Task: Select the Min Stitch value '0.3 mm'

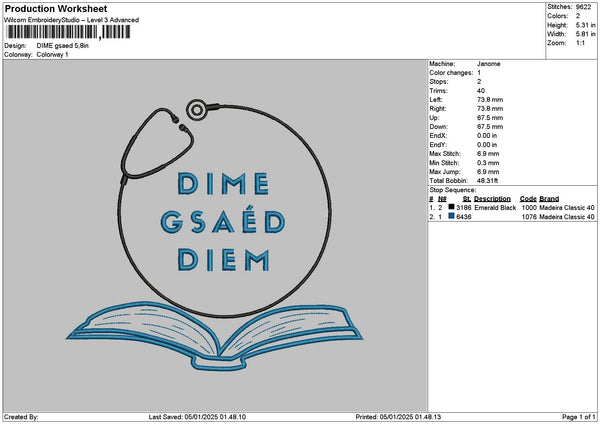Action: point(488,163)
